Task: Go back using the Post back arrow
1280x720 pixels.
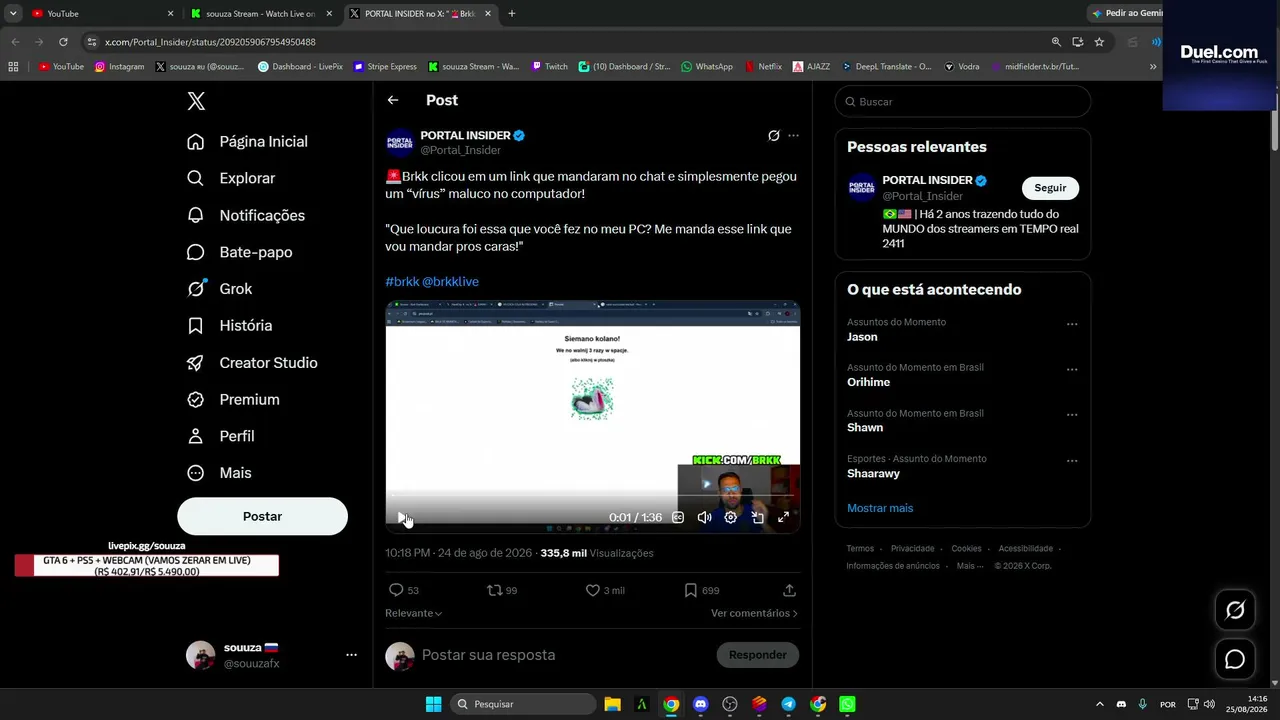Action: pyautogui.click(x=393, y=100)
